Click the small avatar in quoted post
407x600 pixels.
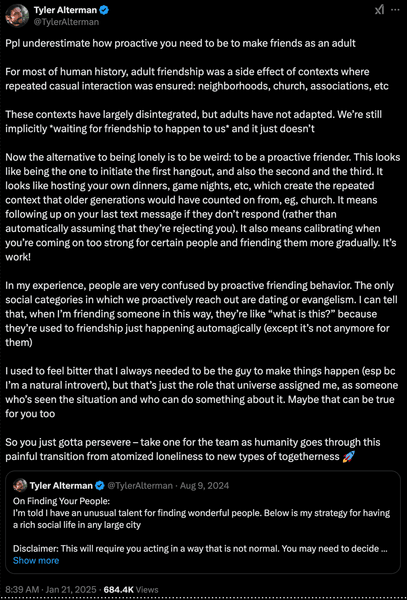(20, 486)
